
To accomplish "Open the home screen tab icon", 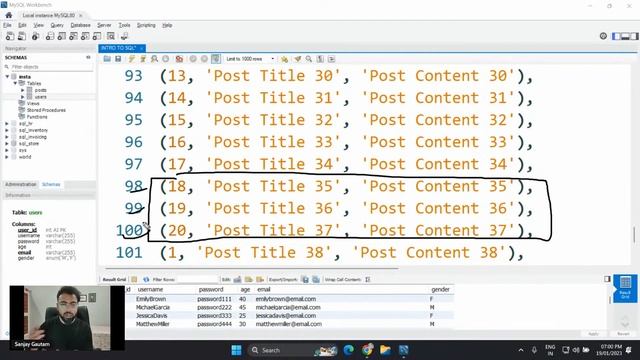I will coord(9,15).
